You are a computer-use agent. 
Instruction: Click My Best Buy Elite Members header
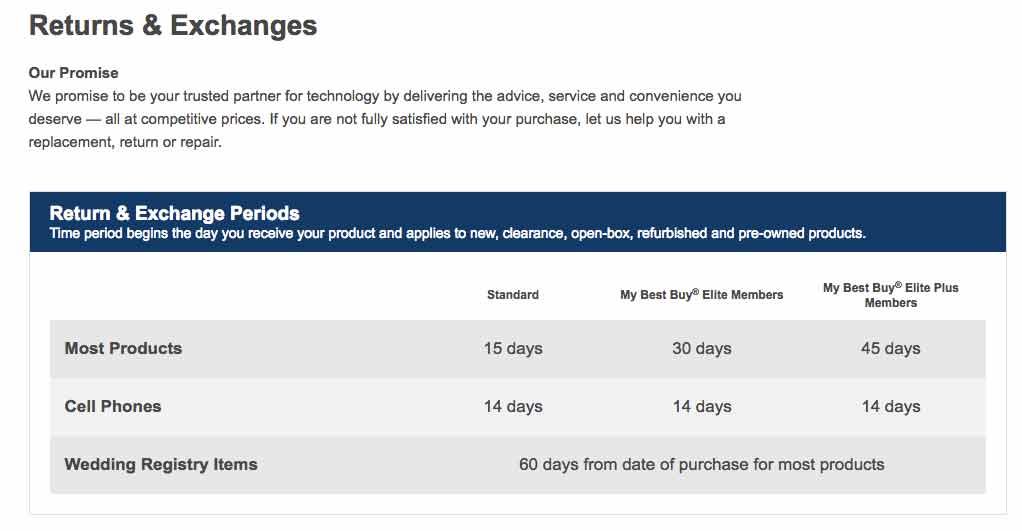(701, 294)
